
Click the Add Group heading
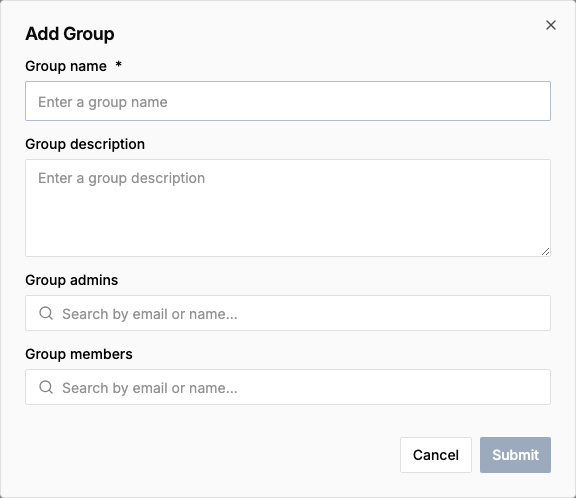tap(69, 34)
